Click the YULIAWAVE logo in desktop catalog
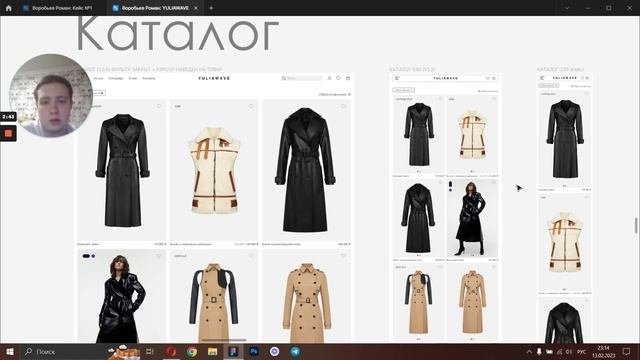The height and width of the screenshot is (360, 640). [214, 78]
